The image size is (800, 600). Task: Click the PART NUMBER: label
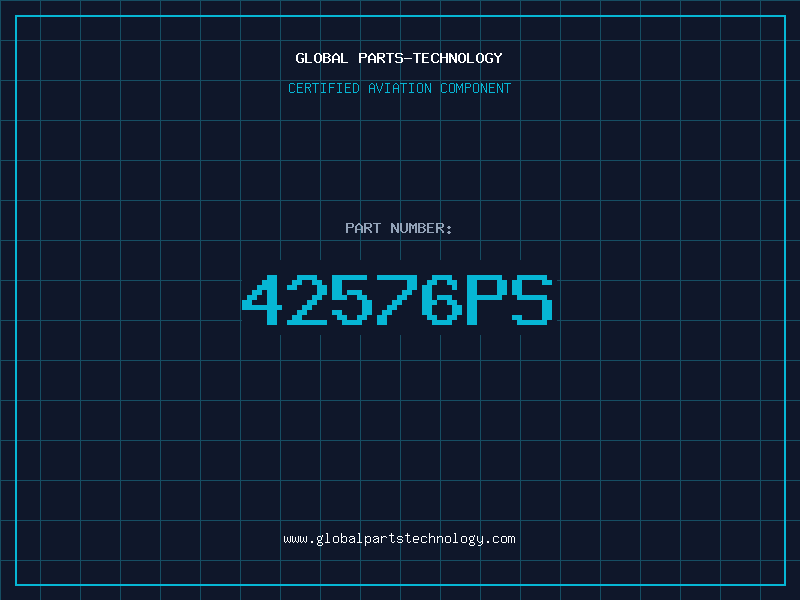(x=398, y=228)
